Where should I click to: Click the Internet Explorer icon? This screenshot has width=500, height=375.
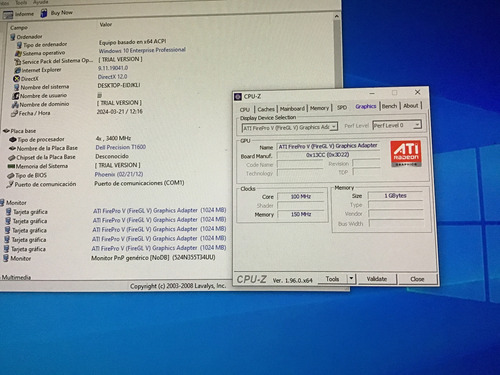[x=17, y=70]
